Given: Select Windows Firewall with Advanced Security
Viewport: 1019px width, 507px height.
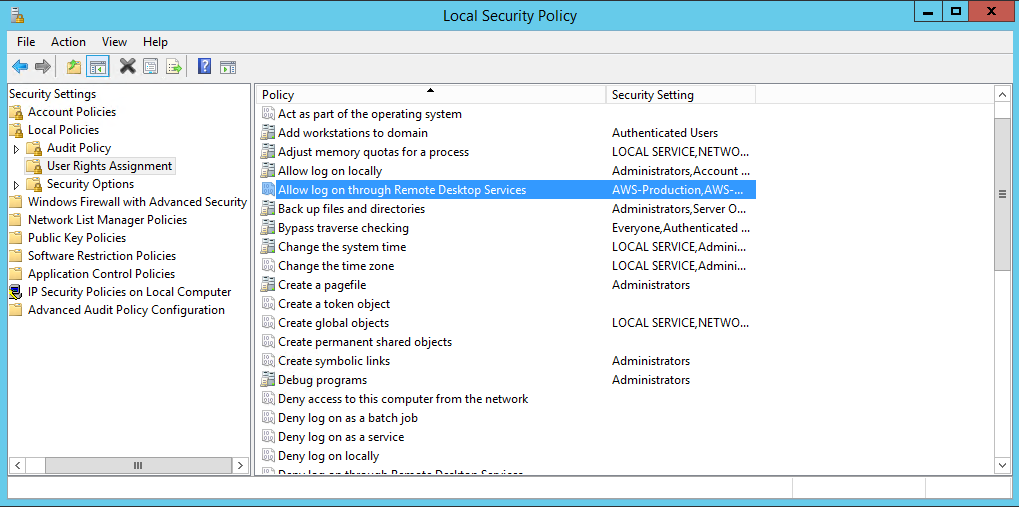Looking at the screenshot, I should (137, 202).
